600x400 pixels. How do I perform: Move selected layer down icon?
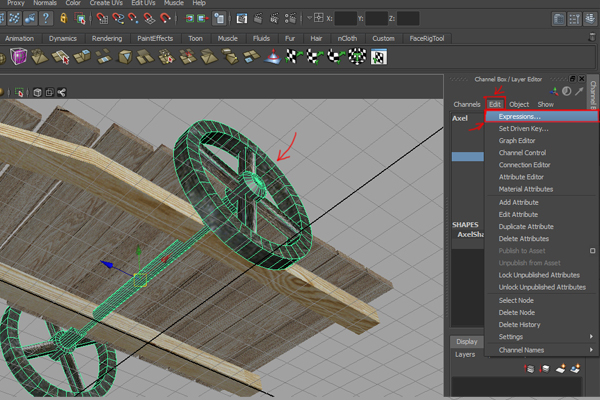[545, 369]
